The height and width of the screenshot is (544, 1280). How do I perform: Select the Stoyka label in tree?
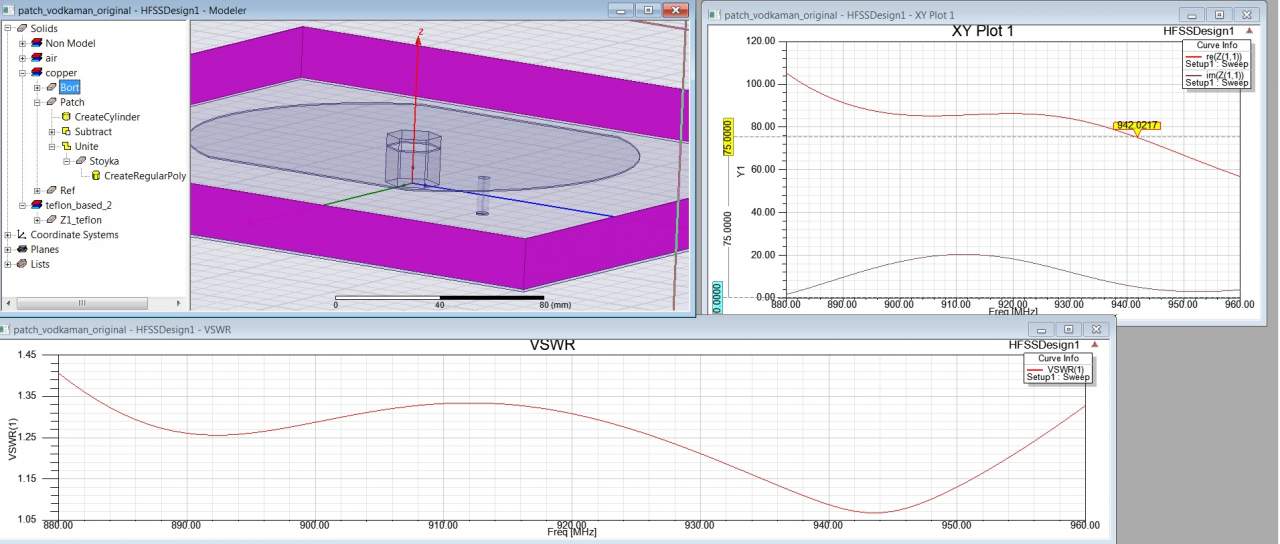click(x=104, y=161)
